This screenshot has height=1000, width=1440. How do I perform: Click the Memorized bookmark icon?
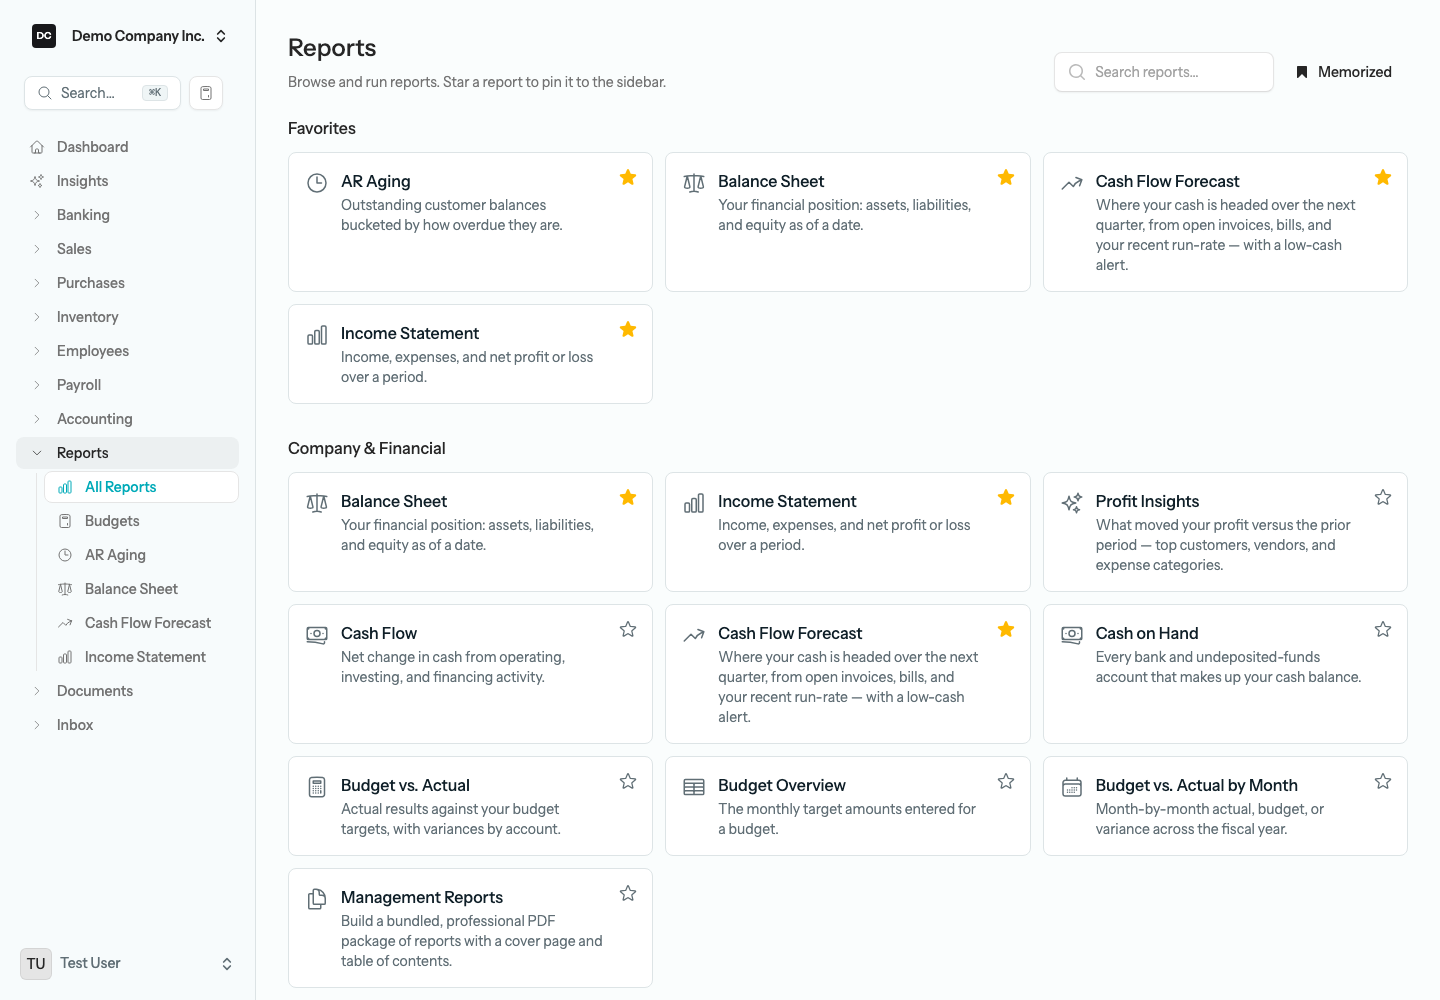pyautogui.click(x=1302, y=72)
